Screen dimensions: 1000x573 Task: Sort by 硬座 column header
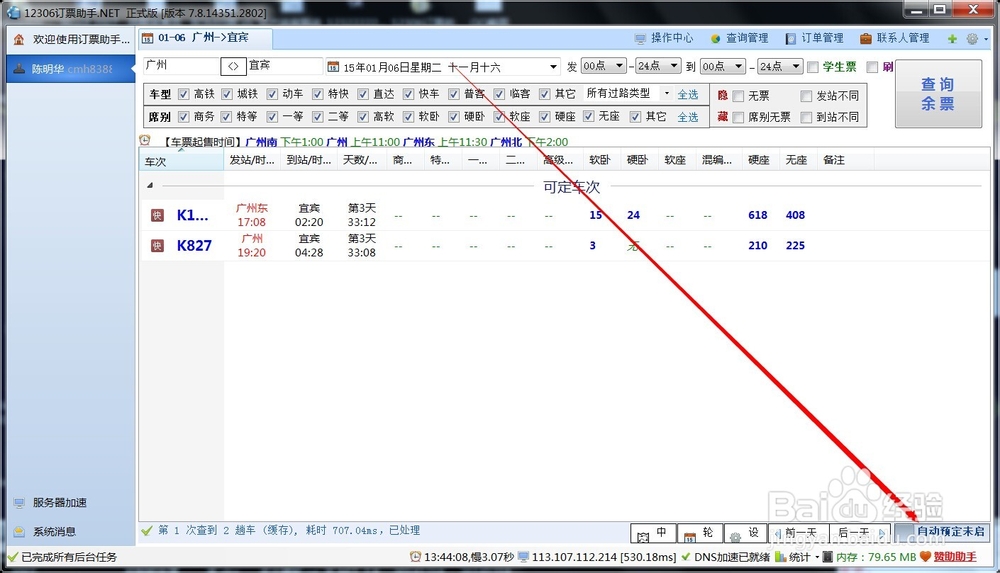[758, 160]
